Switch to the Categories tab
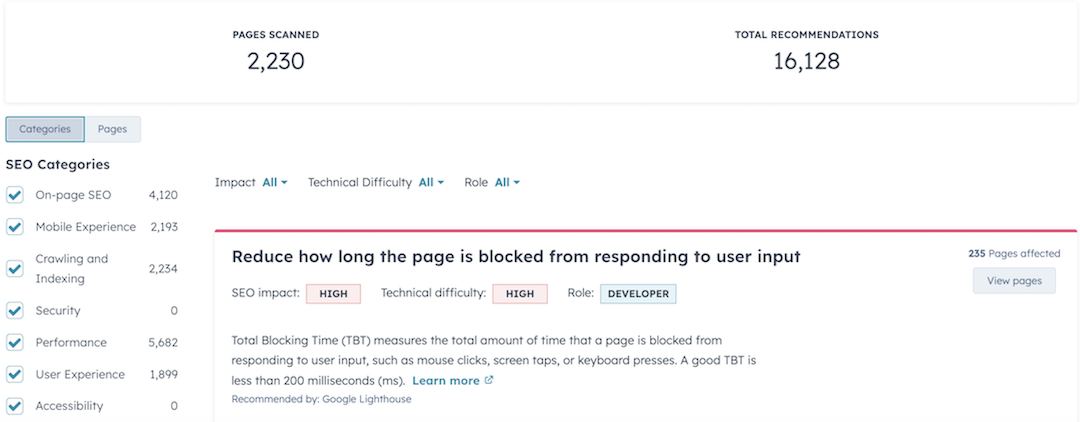 (x=45, y=129)
